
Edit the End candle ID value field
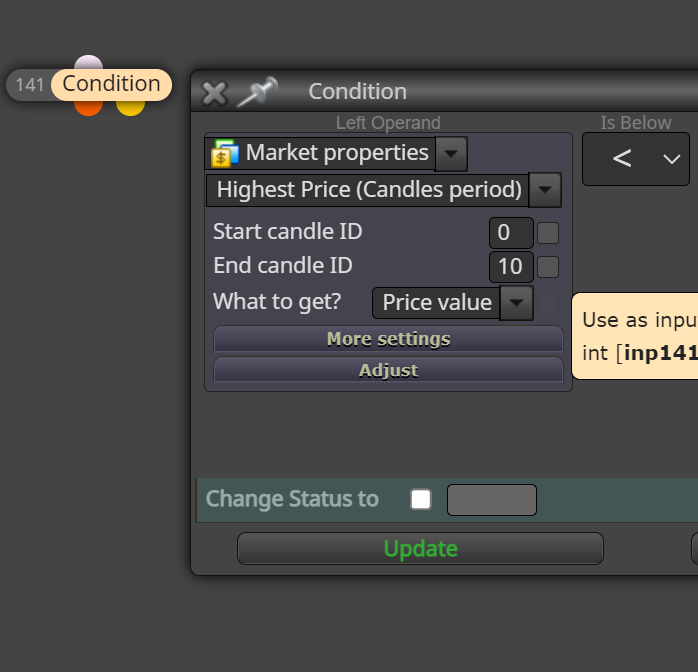pos(511,267)
